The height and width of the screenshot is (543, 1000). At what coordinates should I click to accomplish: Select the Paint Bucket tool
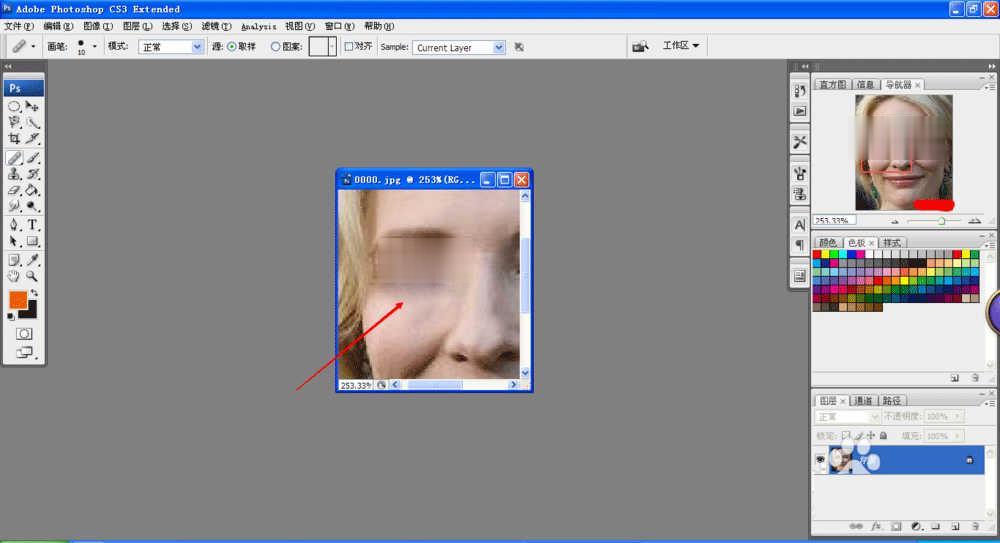pyautogui.click(x=32, y=190)
